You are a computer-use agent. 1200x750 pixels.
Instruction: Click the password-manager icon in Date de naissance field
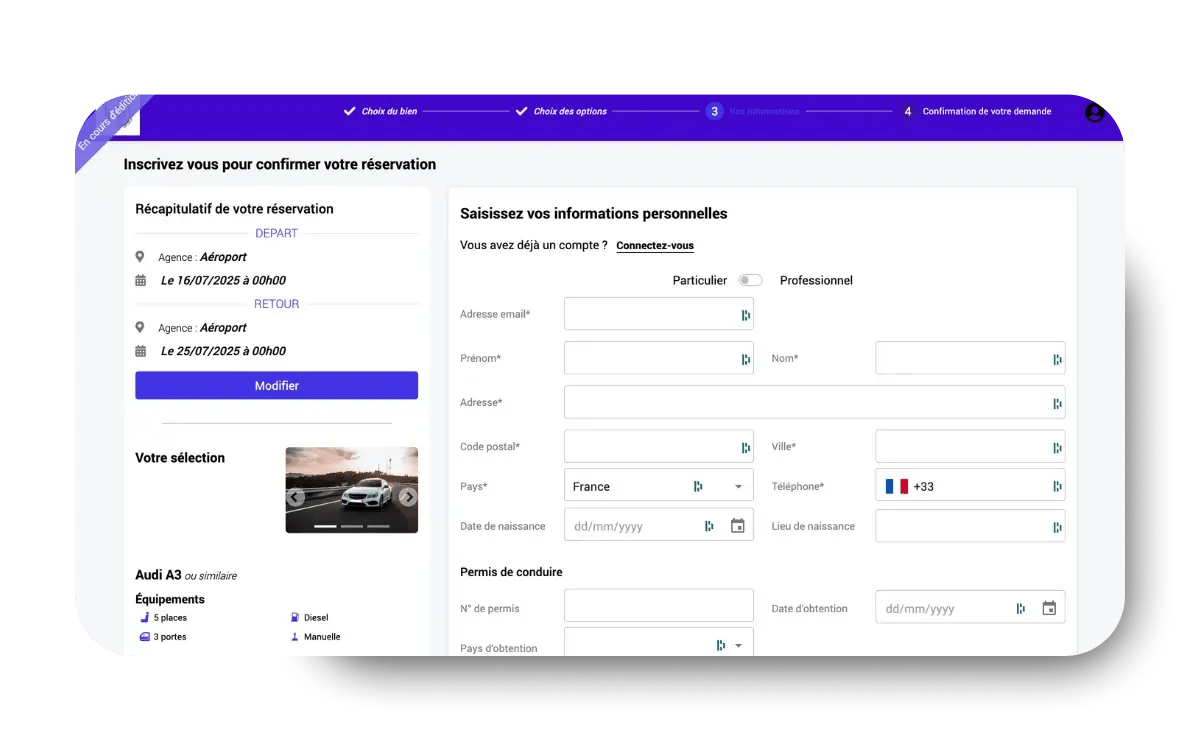(x=709, y=526)
